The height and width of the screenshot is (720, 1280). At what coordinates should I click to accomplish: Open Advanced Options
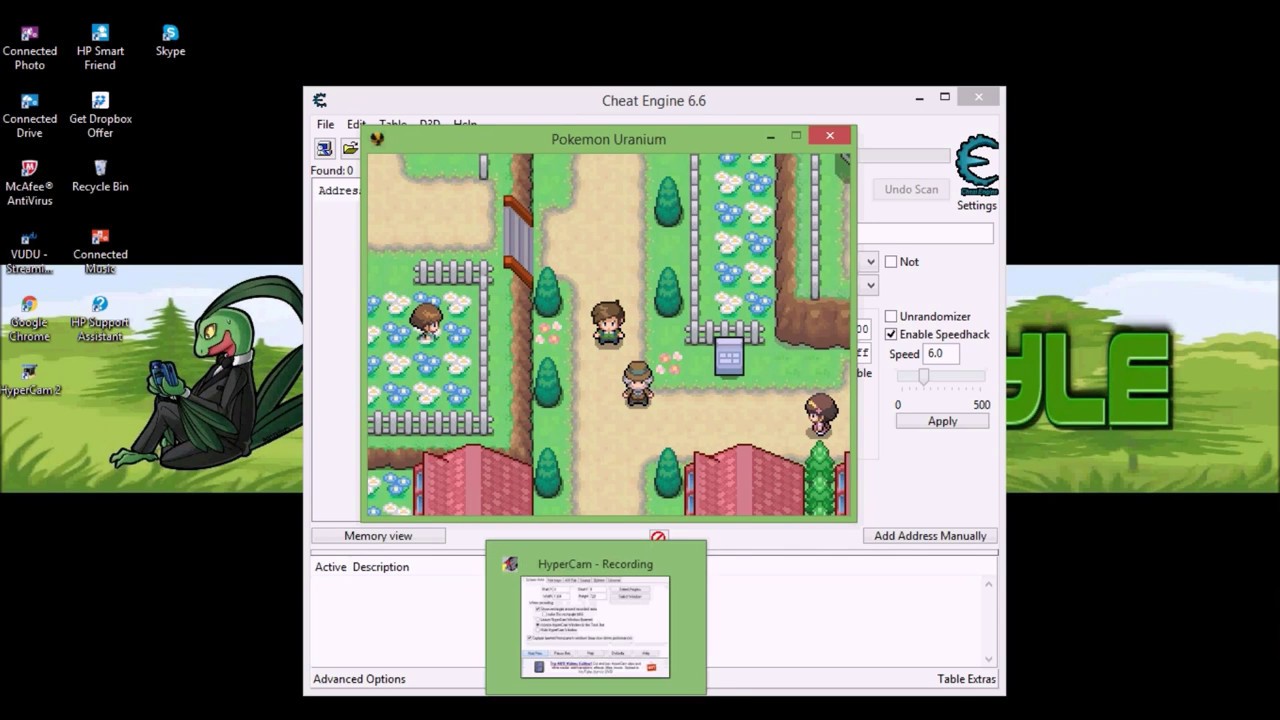pyautogui.click(x=359, y=679)
